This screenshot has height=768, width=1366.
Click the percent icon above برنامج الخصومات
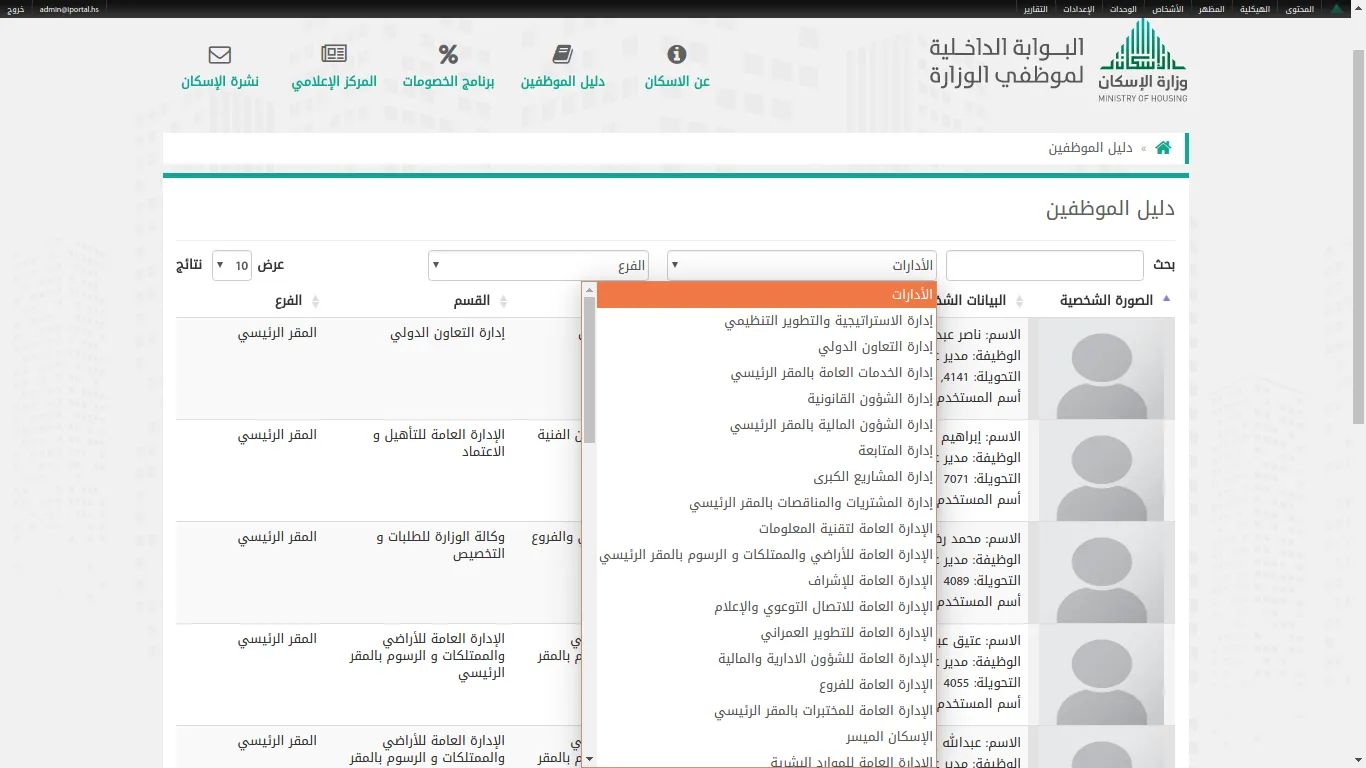(x=448, y=54)
